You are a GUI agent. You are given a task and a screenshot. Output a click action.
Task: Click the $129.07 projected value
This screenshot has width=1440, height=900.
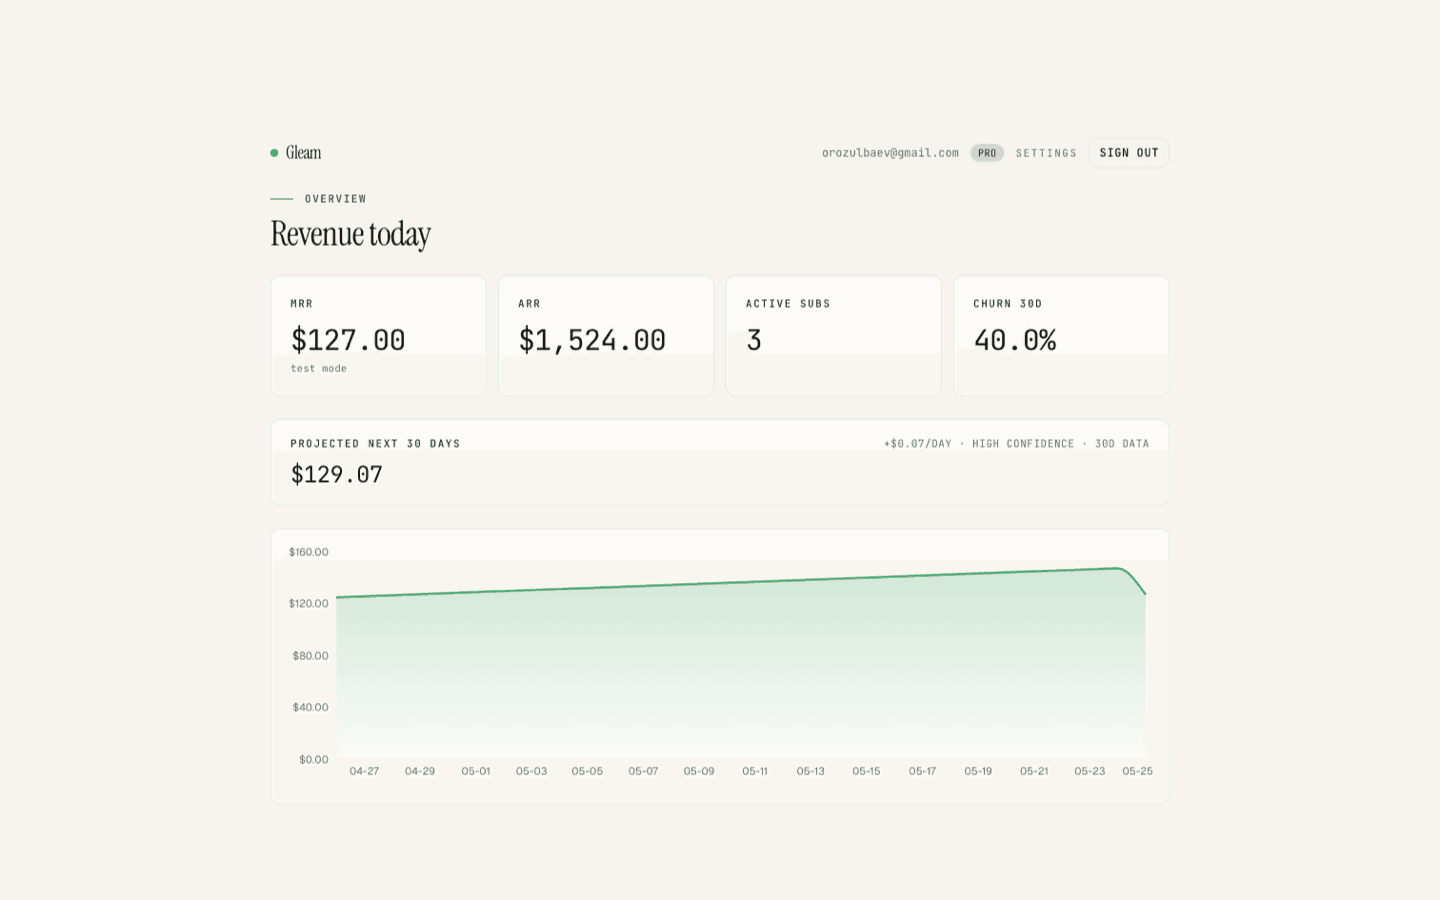337,474
